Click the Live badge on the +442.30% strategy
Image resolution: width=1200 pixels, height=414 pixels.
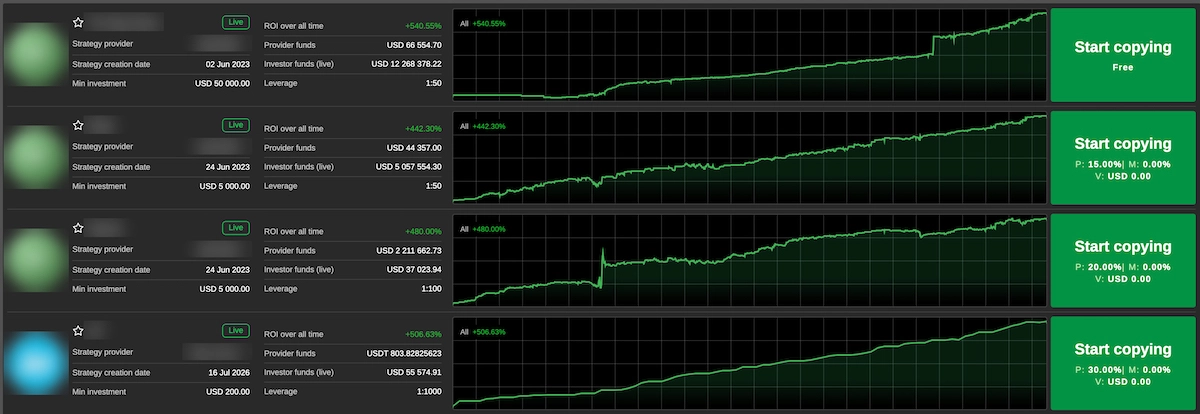235,125
